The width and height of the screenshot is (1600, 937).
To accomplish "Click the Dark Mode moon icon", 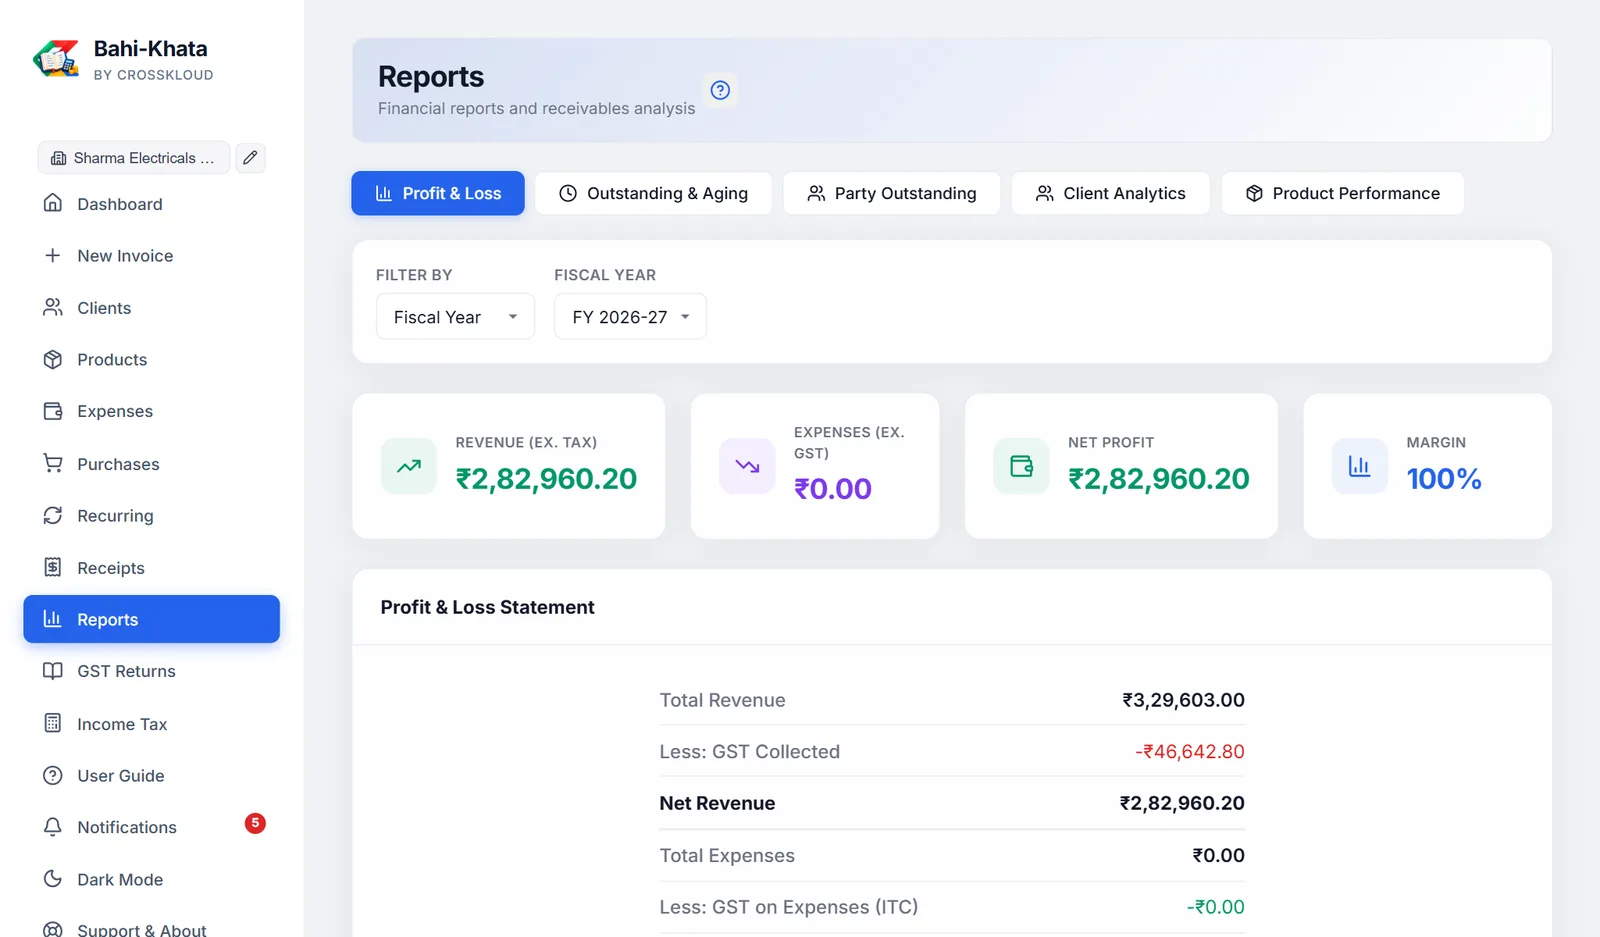I will click(53, 879).
